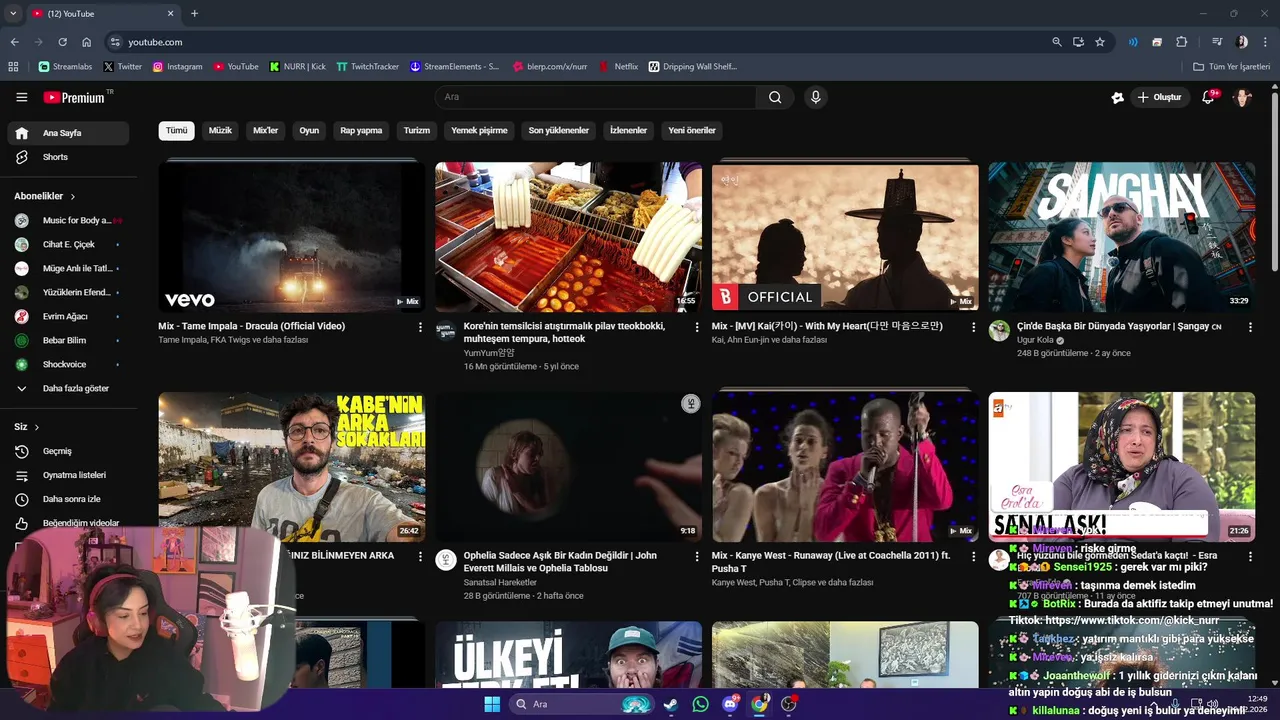Open a new Chrome tab
The height and width of the screenshot is (720, 1280).
tap(194, 13)
